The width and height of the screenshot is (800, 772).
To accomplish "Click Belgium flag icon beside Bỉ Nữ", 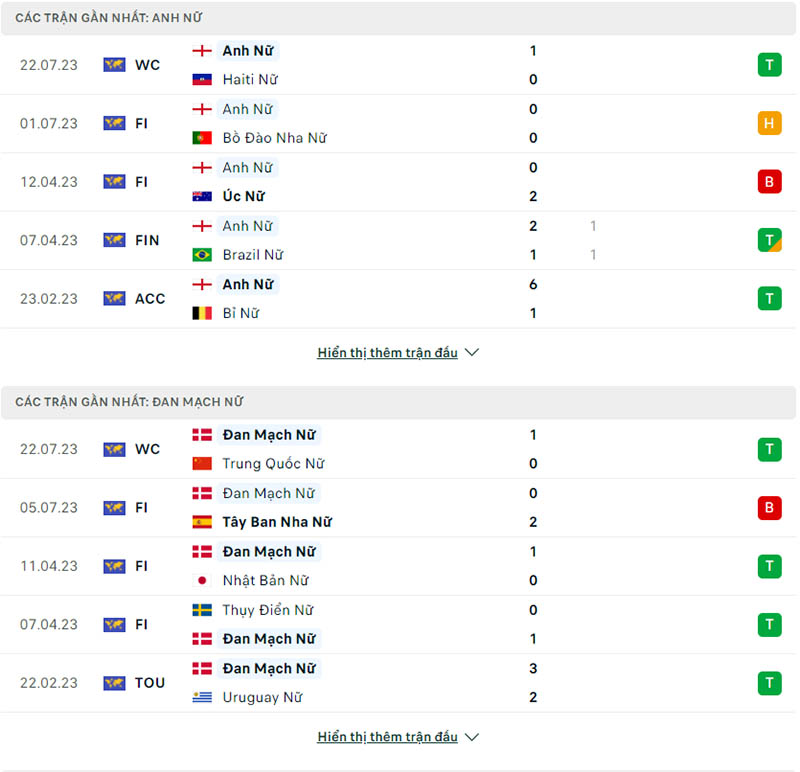I will (x=202, y=313).
